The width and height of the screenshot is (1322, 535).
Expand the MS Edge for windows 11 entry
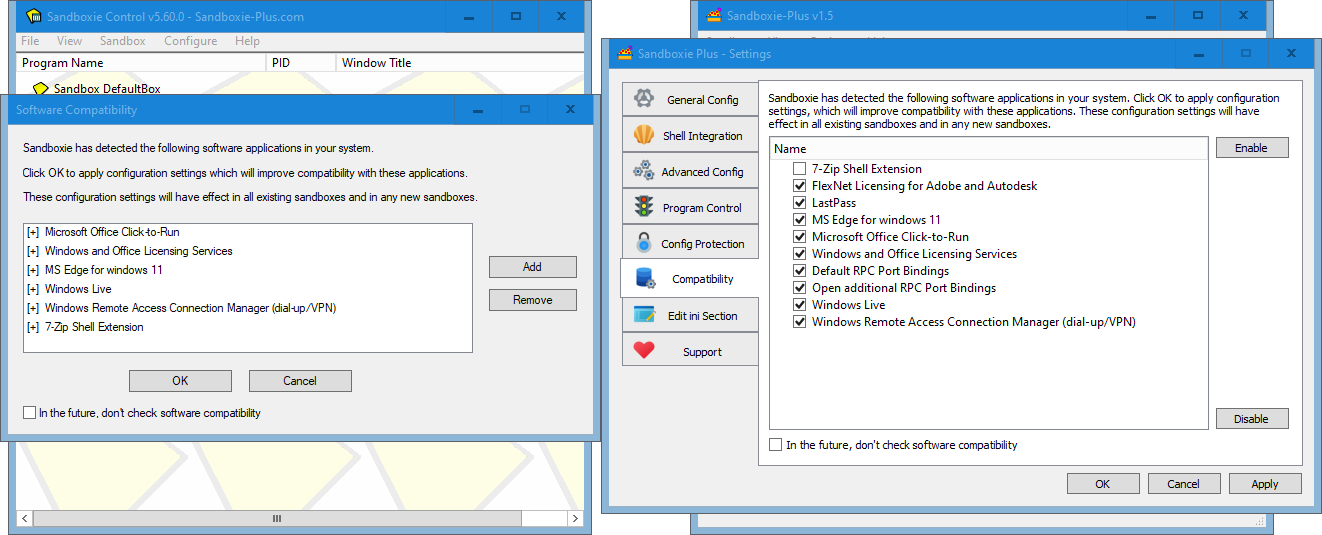[x=33, y=270]
